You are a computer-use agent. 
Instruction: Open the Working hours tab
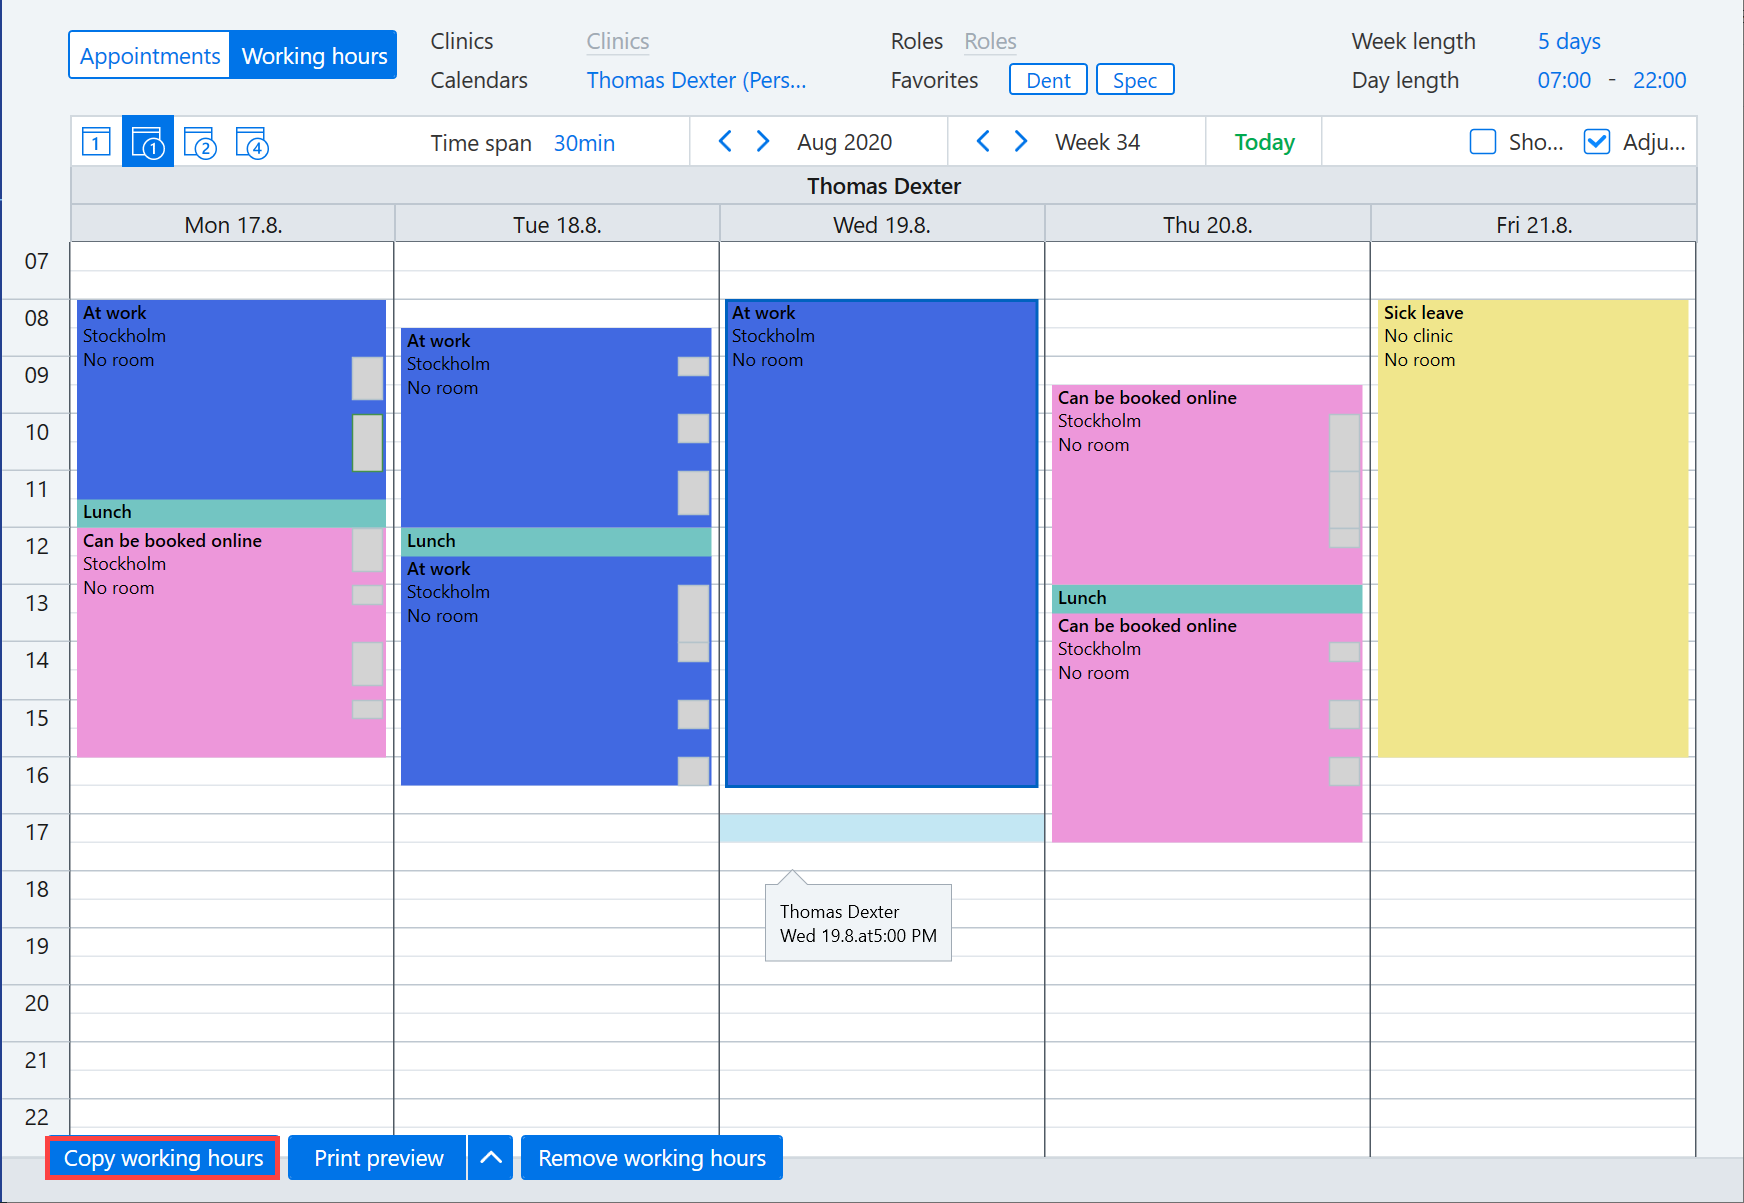click(x=314, y=55)
